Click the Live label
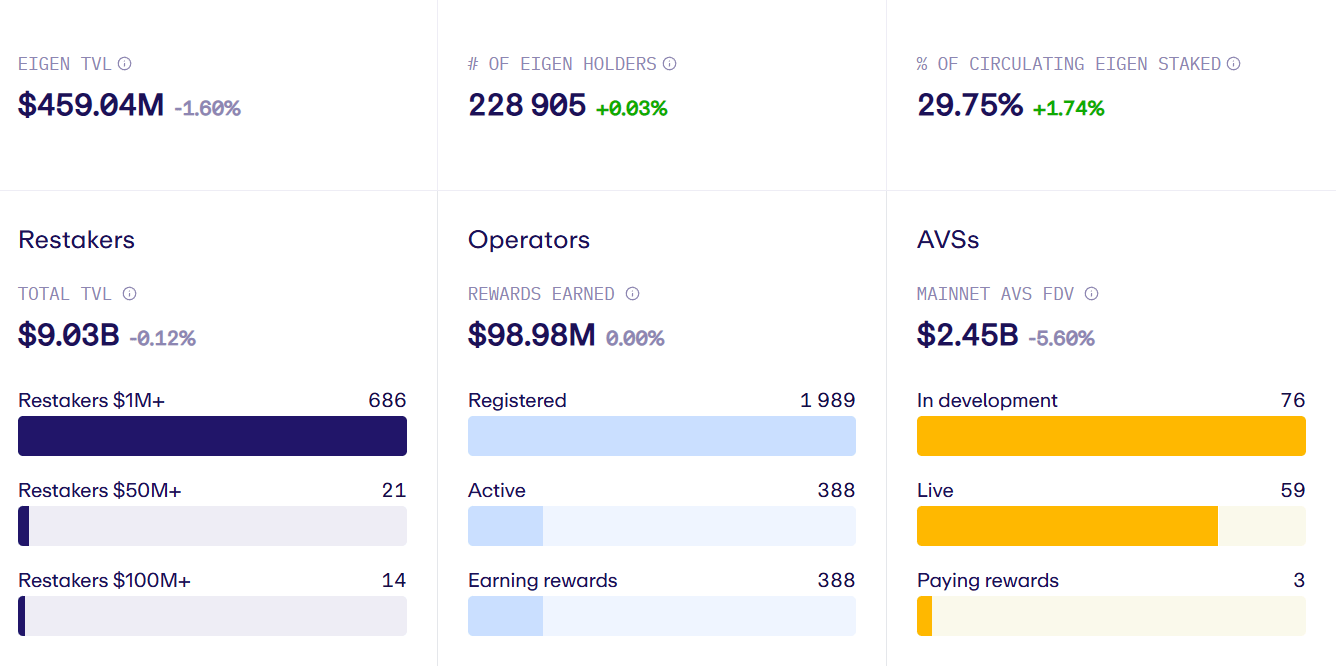The height and width of the screenshot is (666, 1336). click(x=935, y=491)
